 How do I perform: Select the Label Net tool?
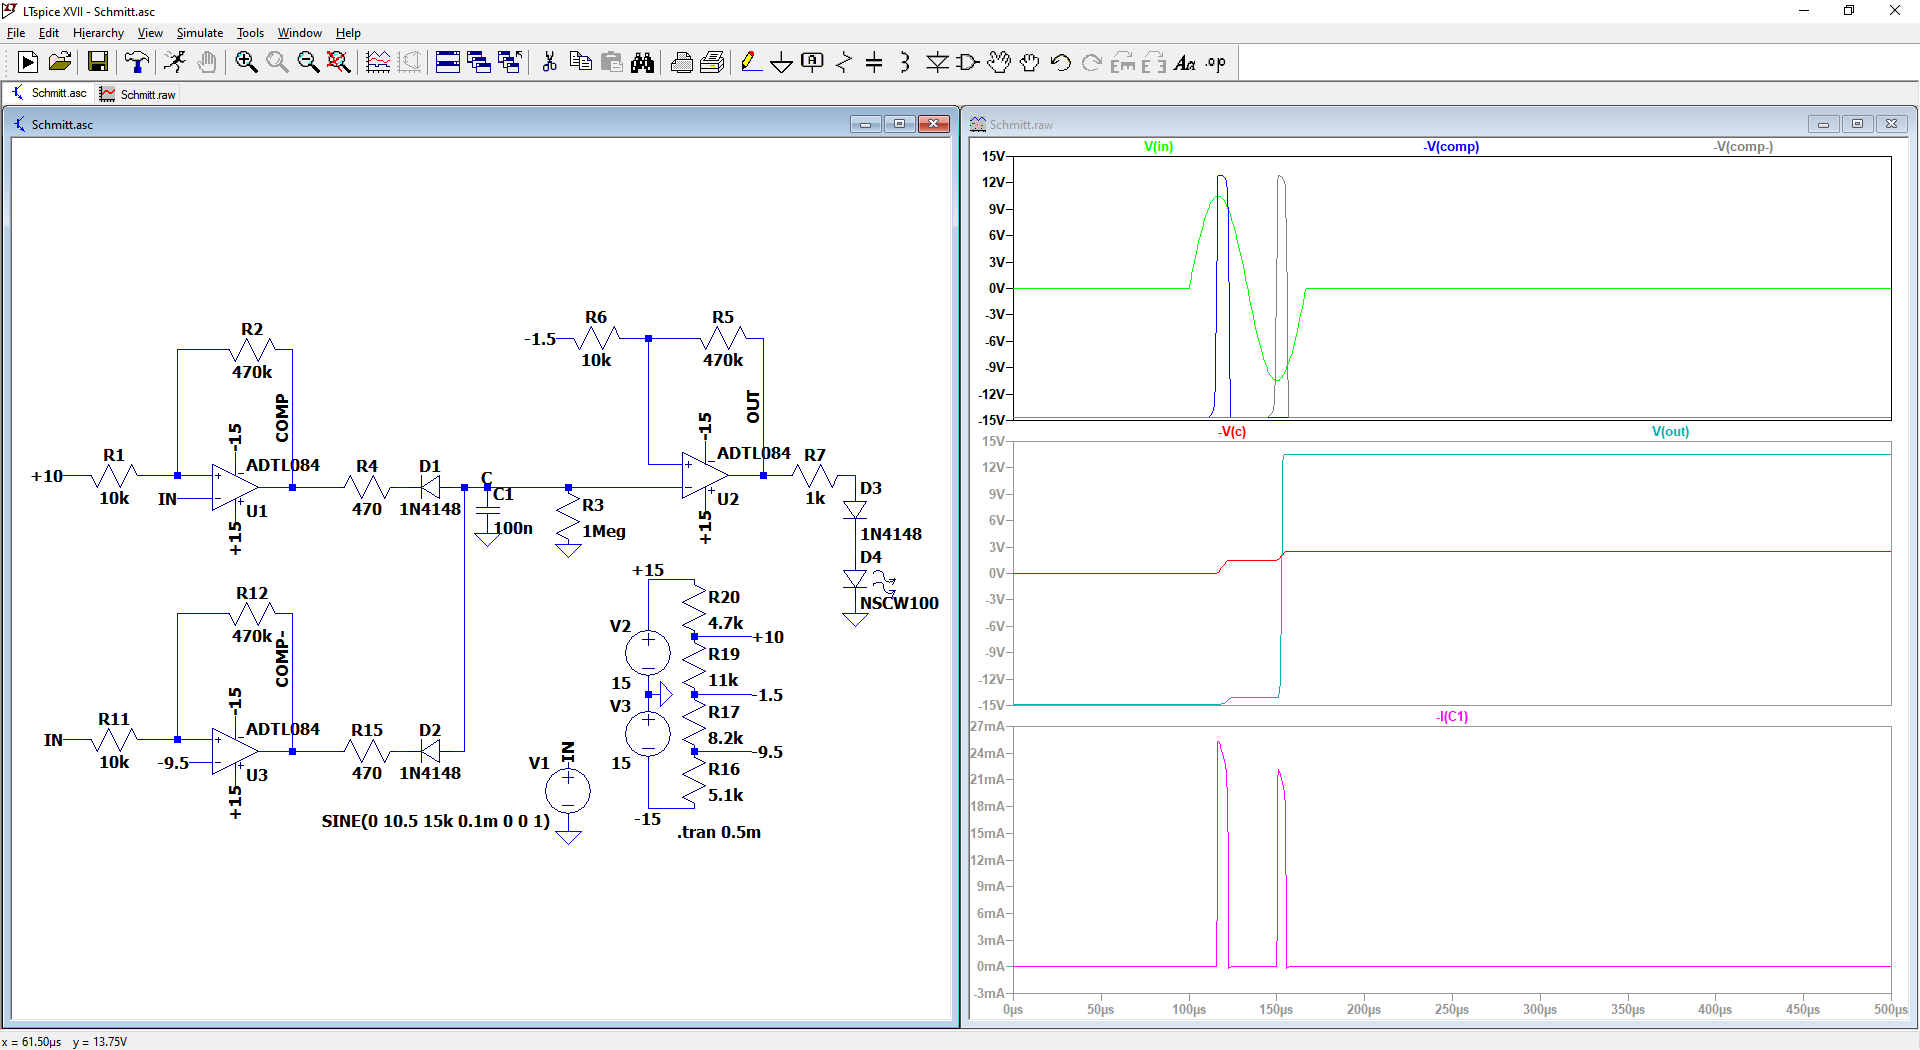point(813,63)
